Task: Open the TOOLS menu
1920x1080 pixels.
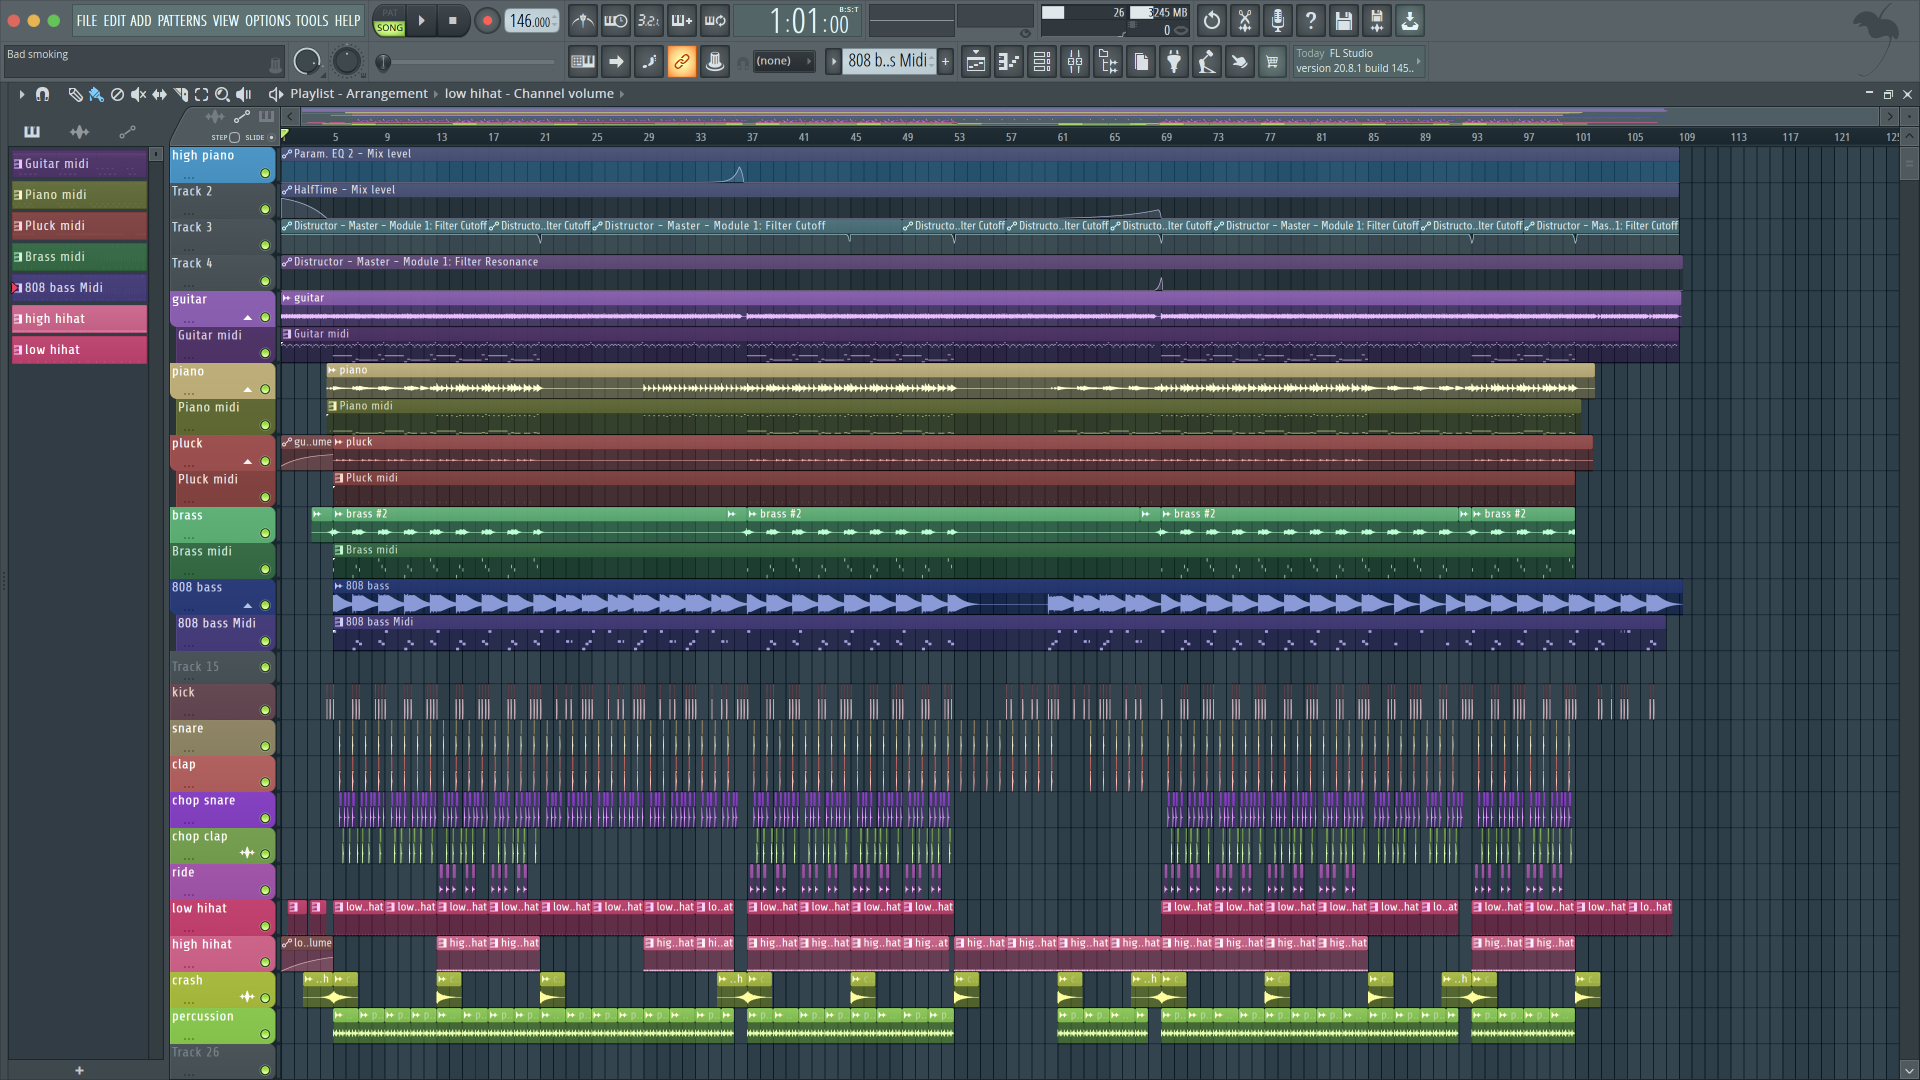Action: point(312,20)
